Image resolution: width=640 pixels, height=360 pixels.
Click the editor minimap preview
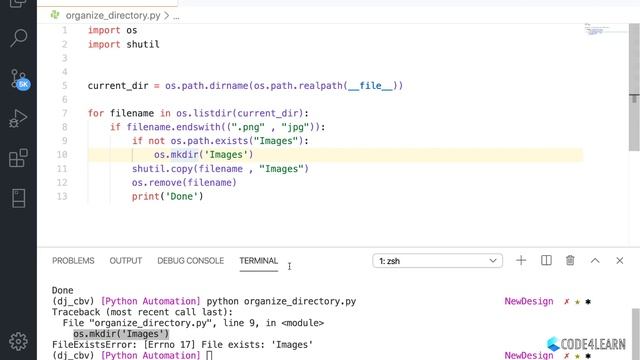point(605,29)
